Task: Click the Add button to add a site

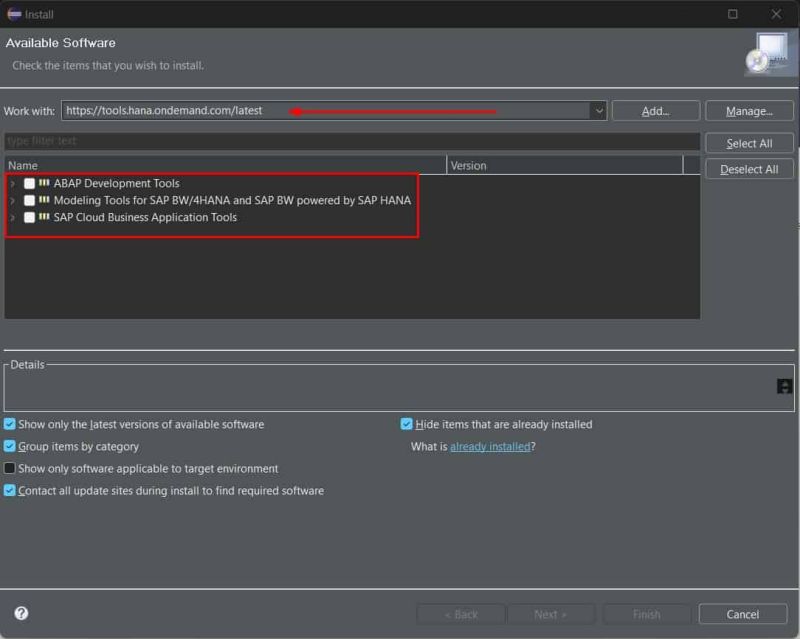Action: pyautogui.click(x=655, y=110)
